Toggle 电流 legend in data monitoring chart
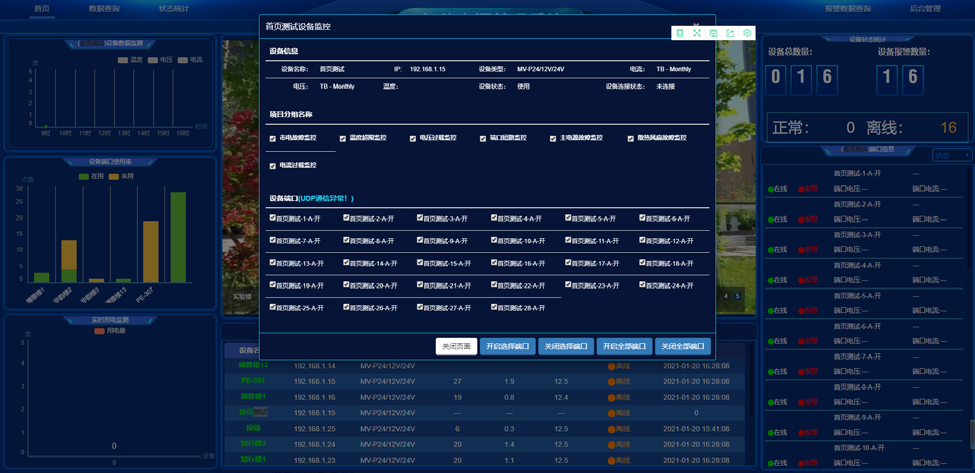This screenshot has height=473, width=975. point(190,60)
